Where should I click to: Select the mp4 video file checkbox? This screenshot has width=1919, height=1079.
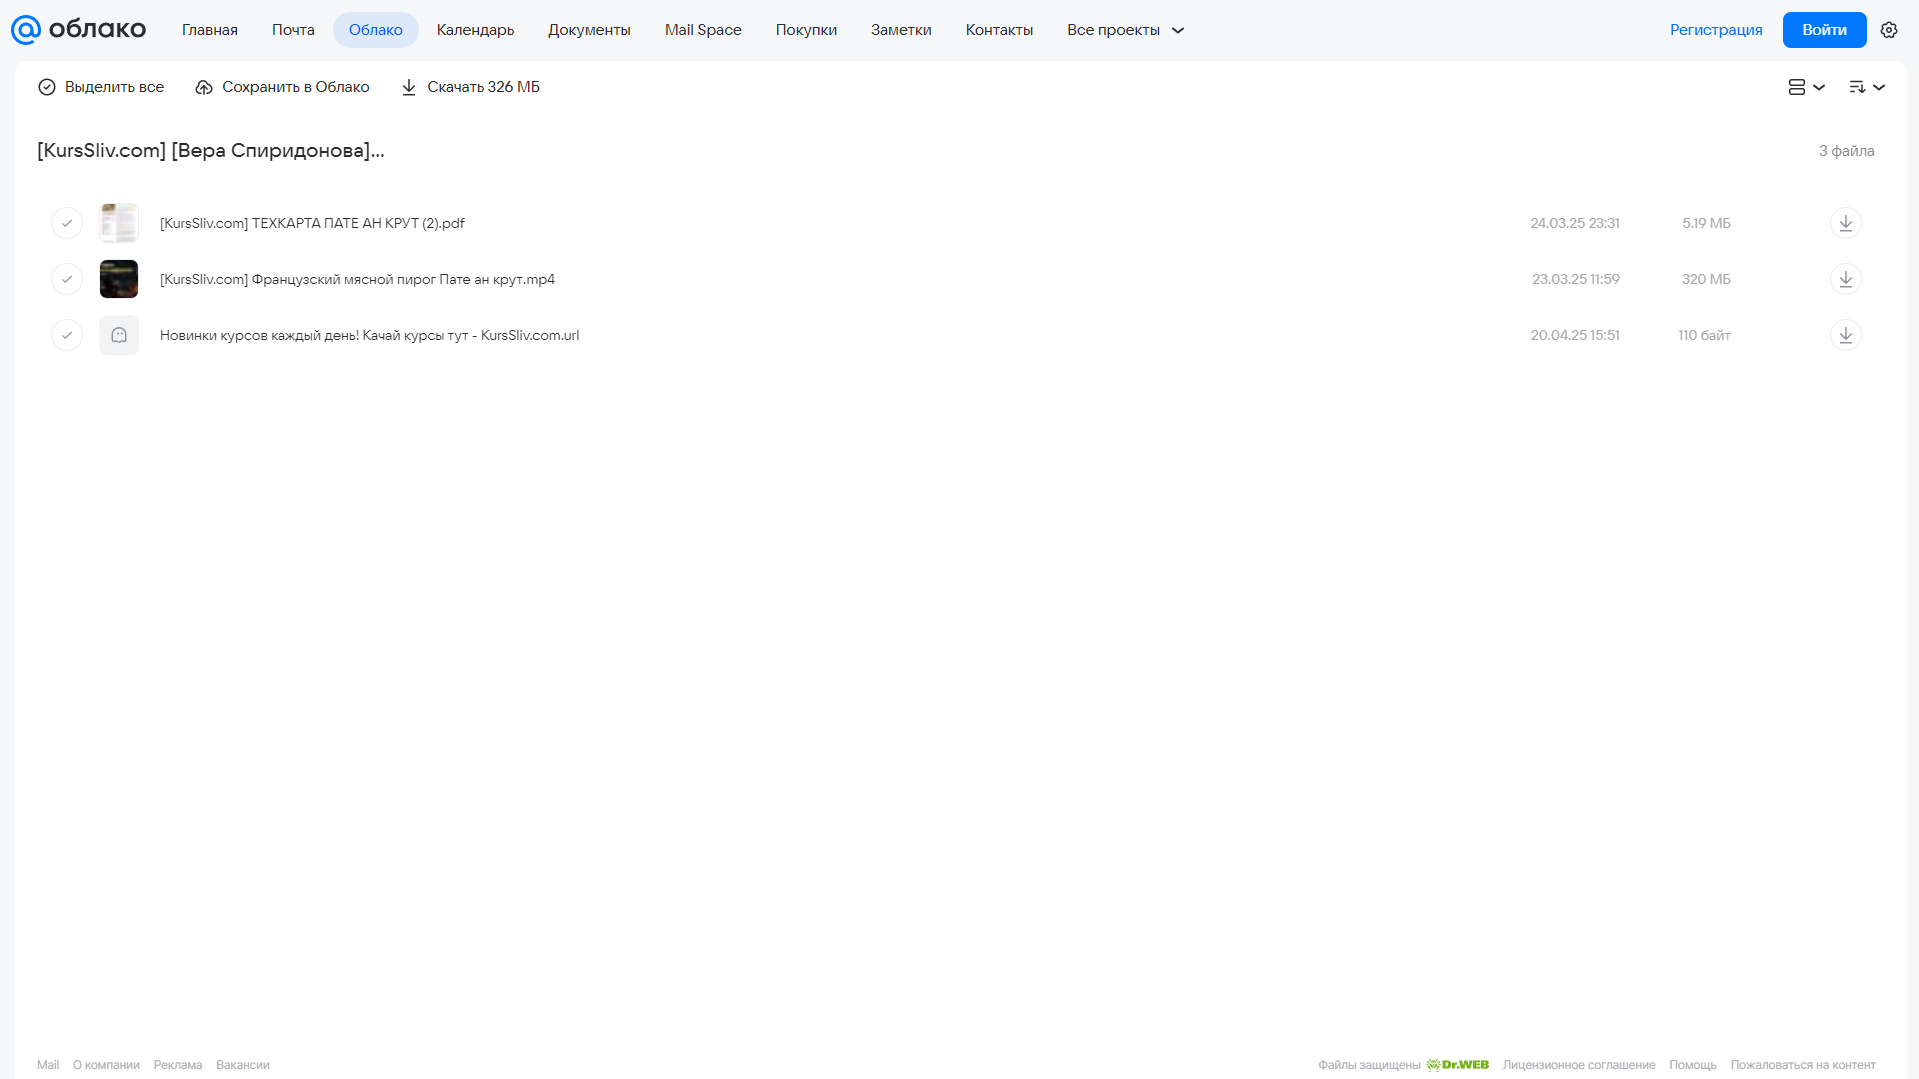[x=67, y=279]
